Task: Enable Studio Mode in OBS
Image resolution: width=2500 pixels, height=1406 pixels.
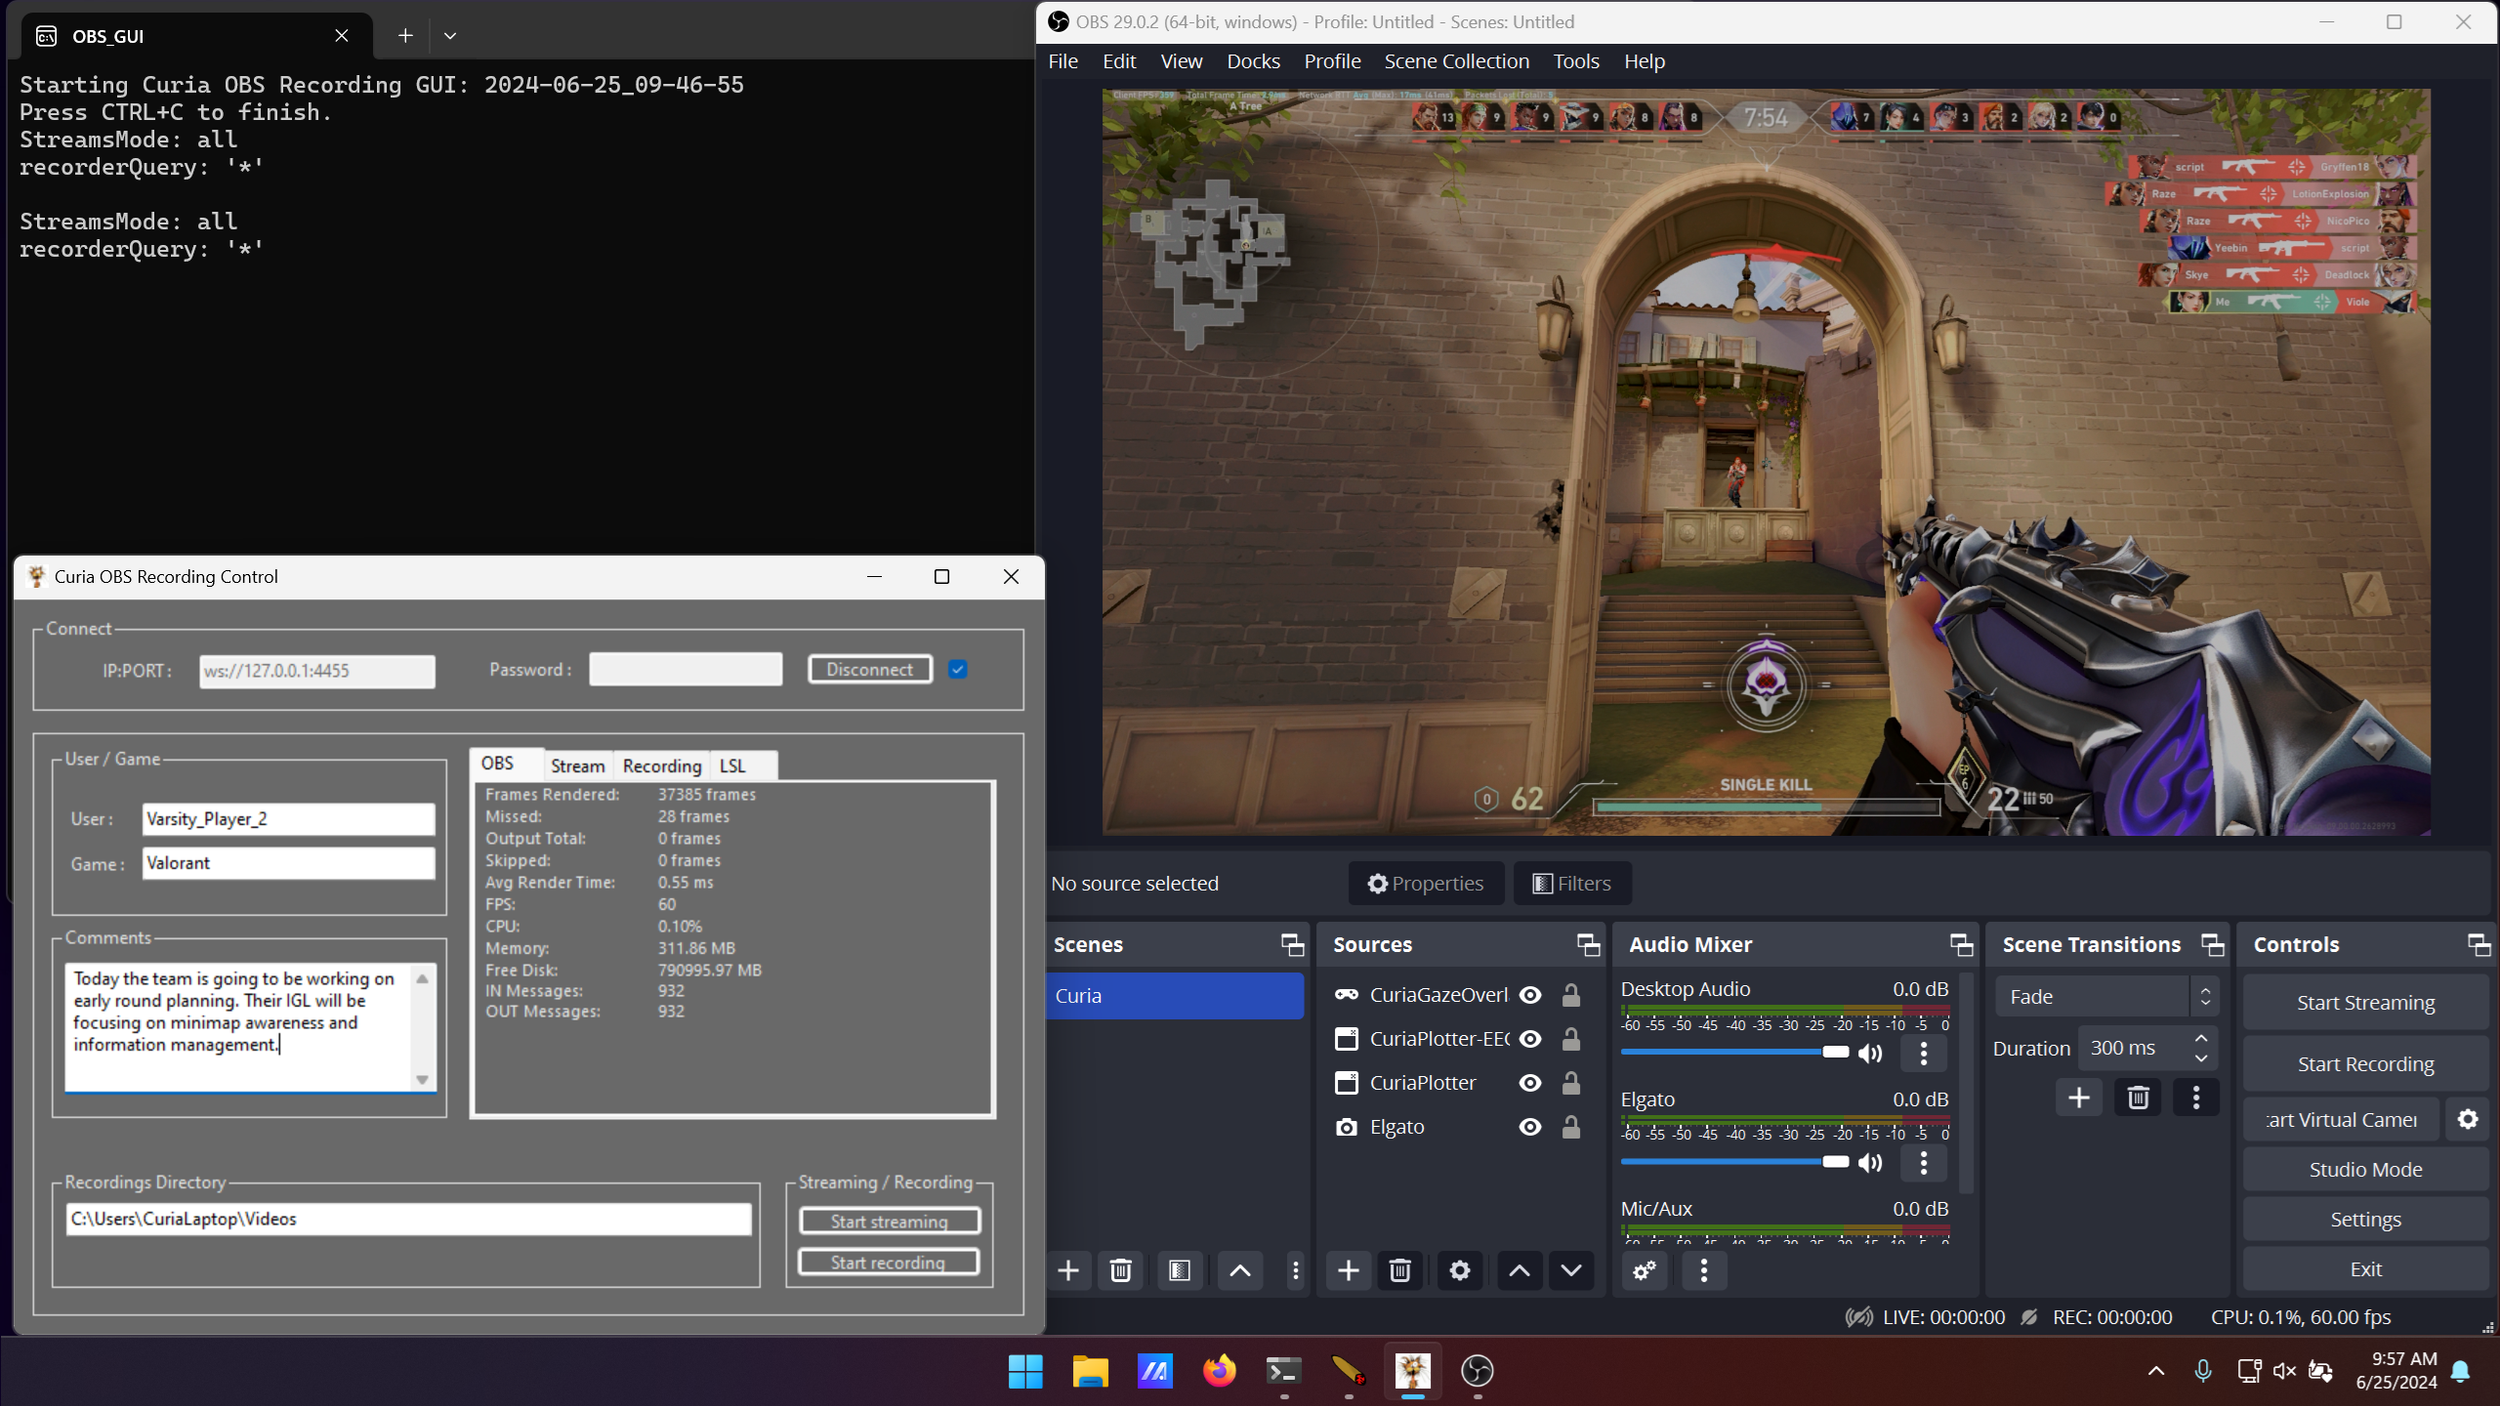Action: pyautogui.click(x=2365, y=1169)
